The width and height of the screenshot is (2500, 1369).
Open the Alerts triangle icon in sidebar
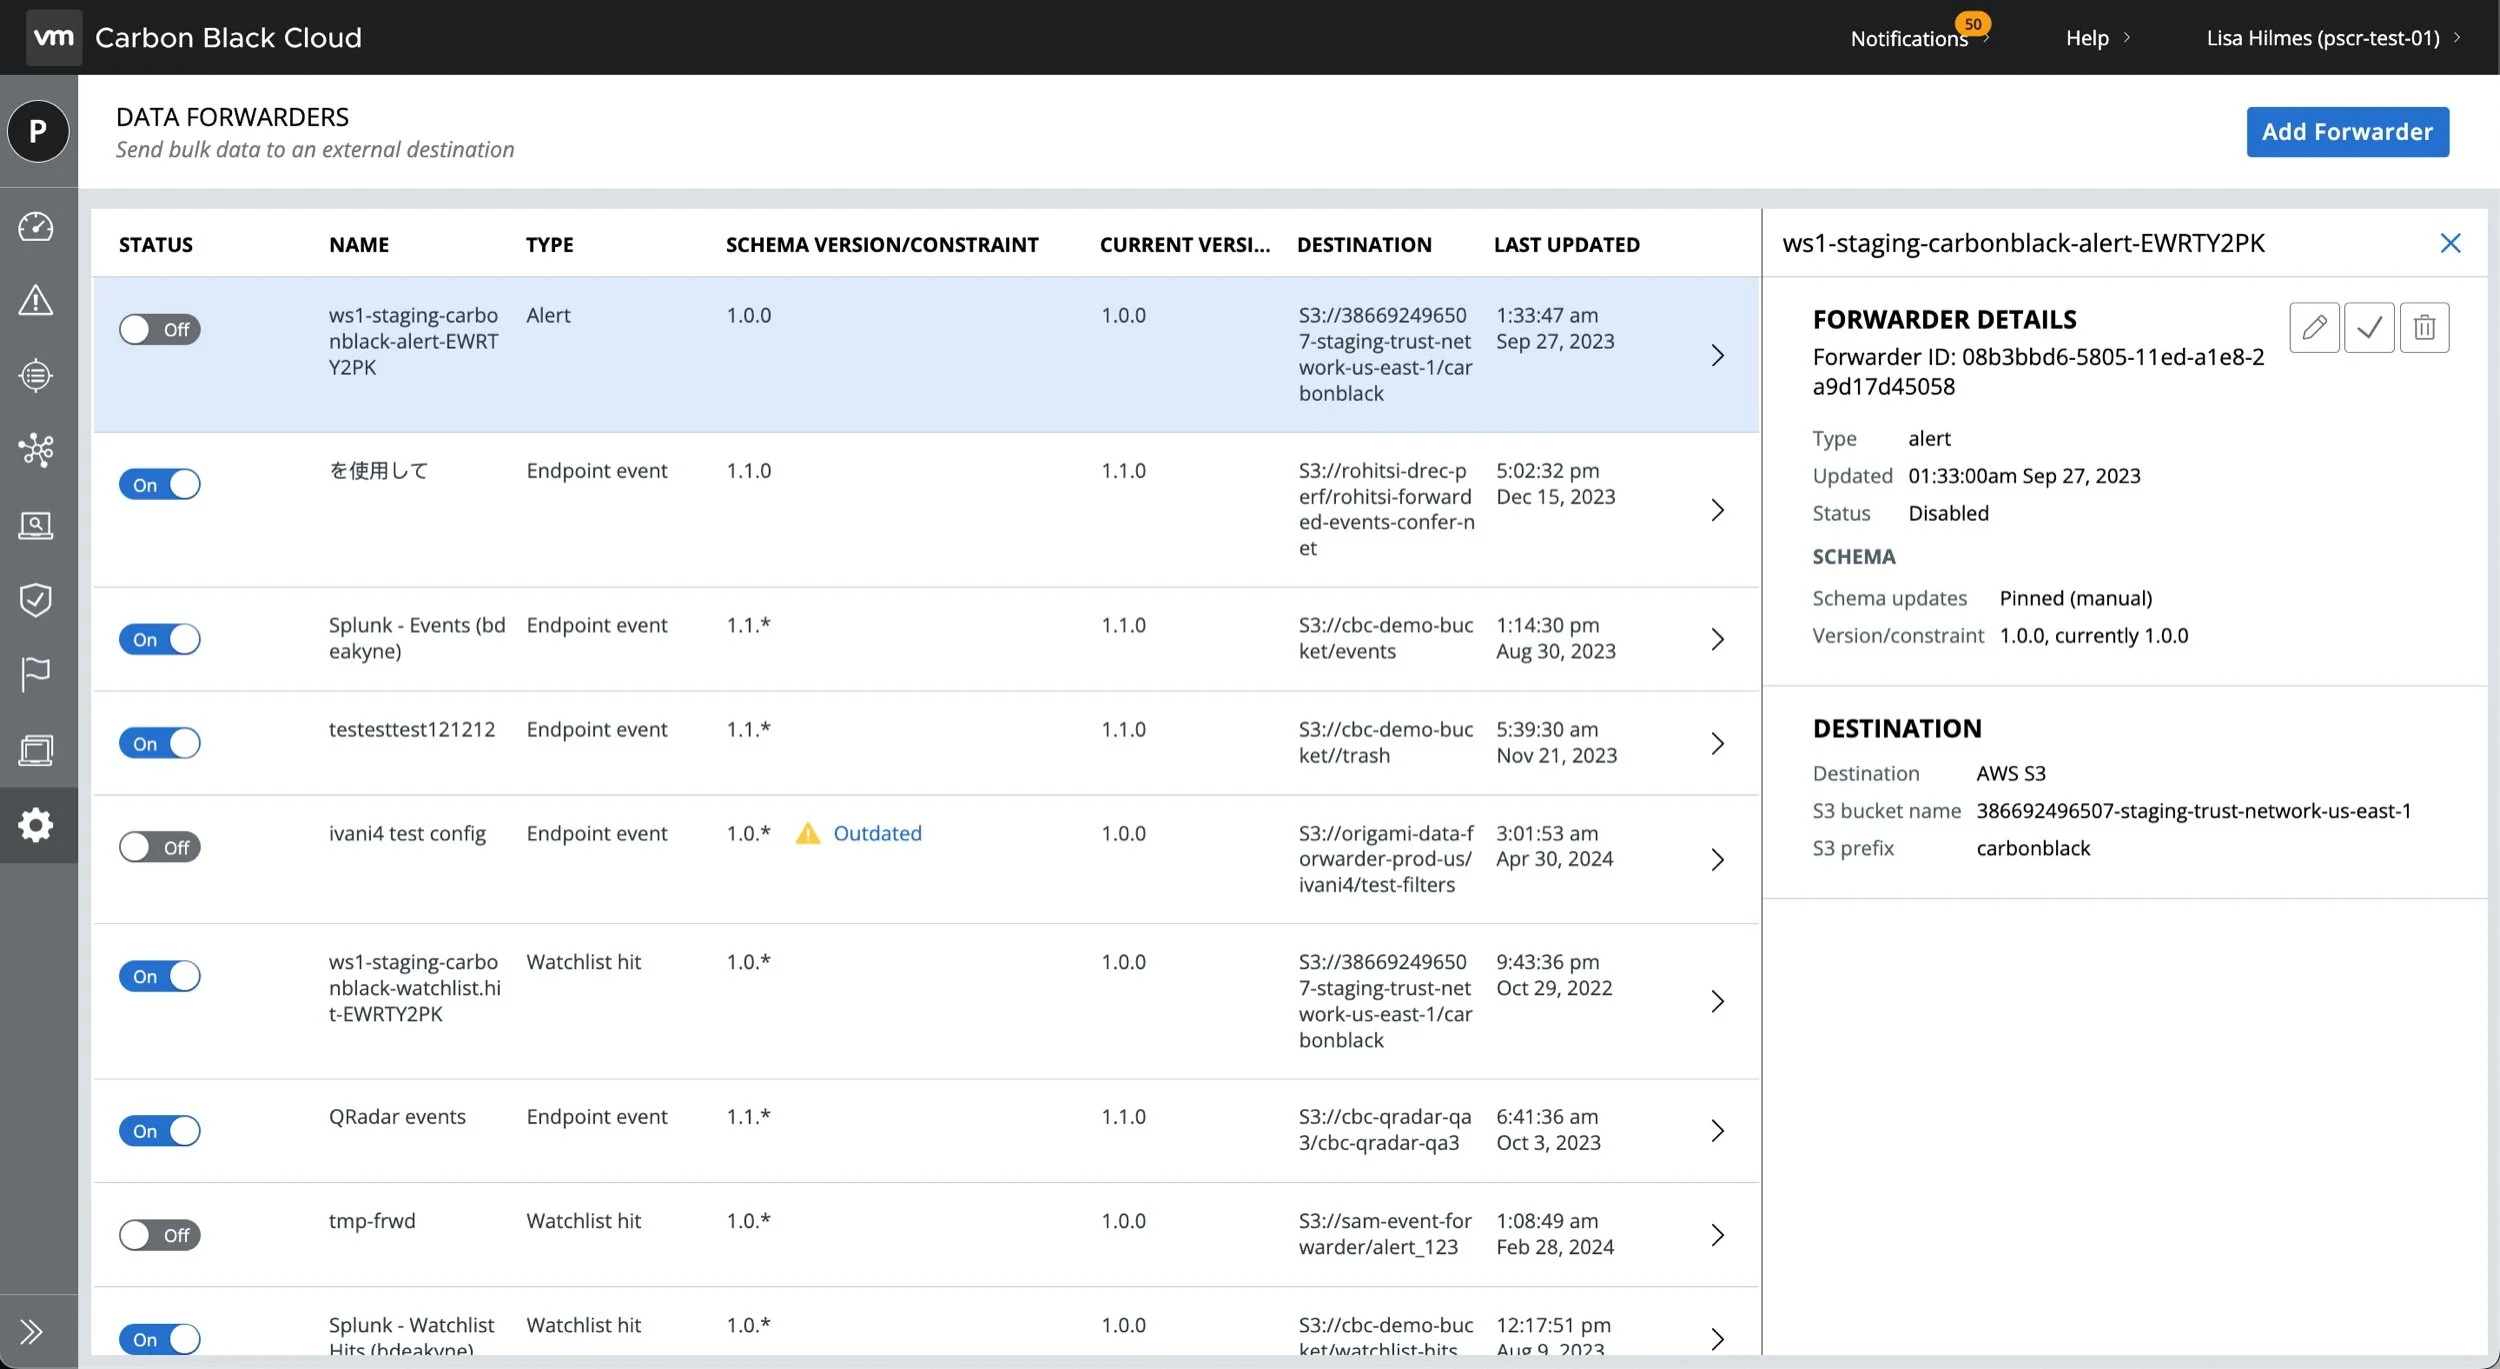pos(36,300)
